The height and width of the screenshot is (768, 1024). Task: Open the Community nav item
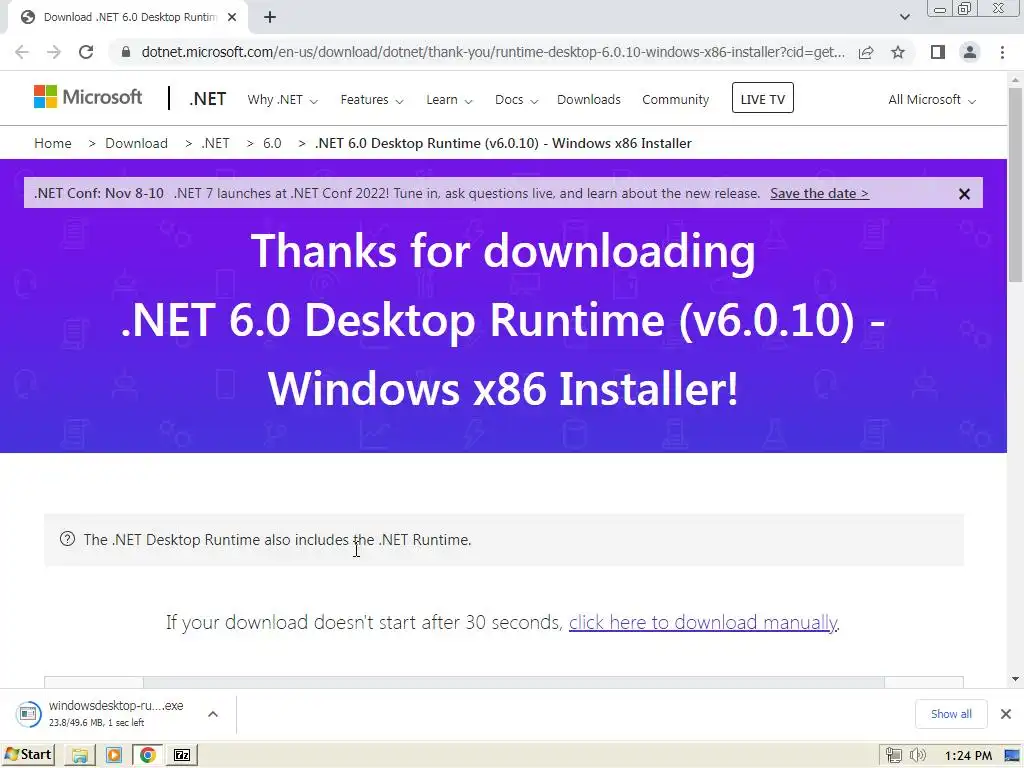click(675, 100)
